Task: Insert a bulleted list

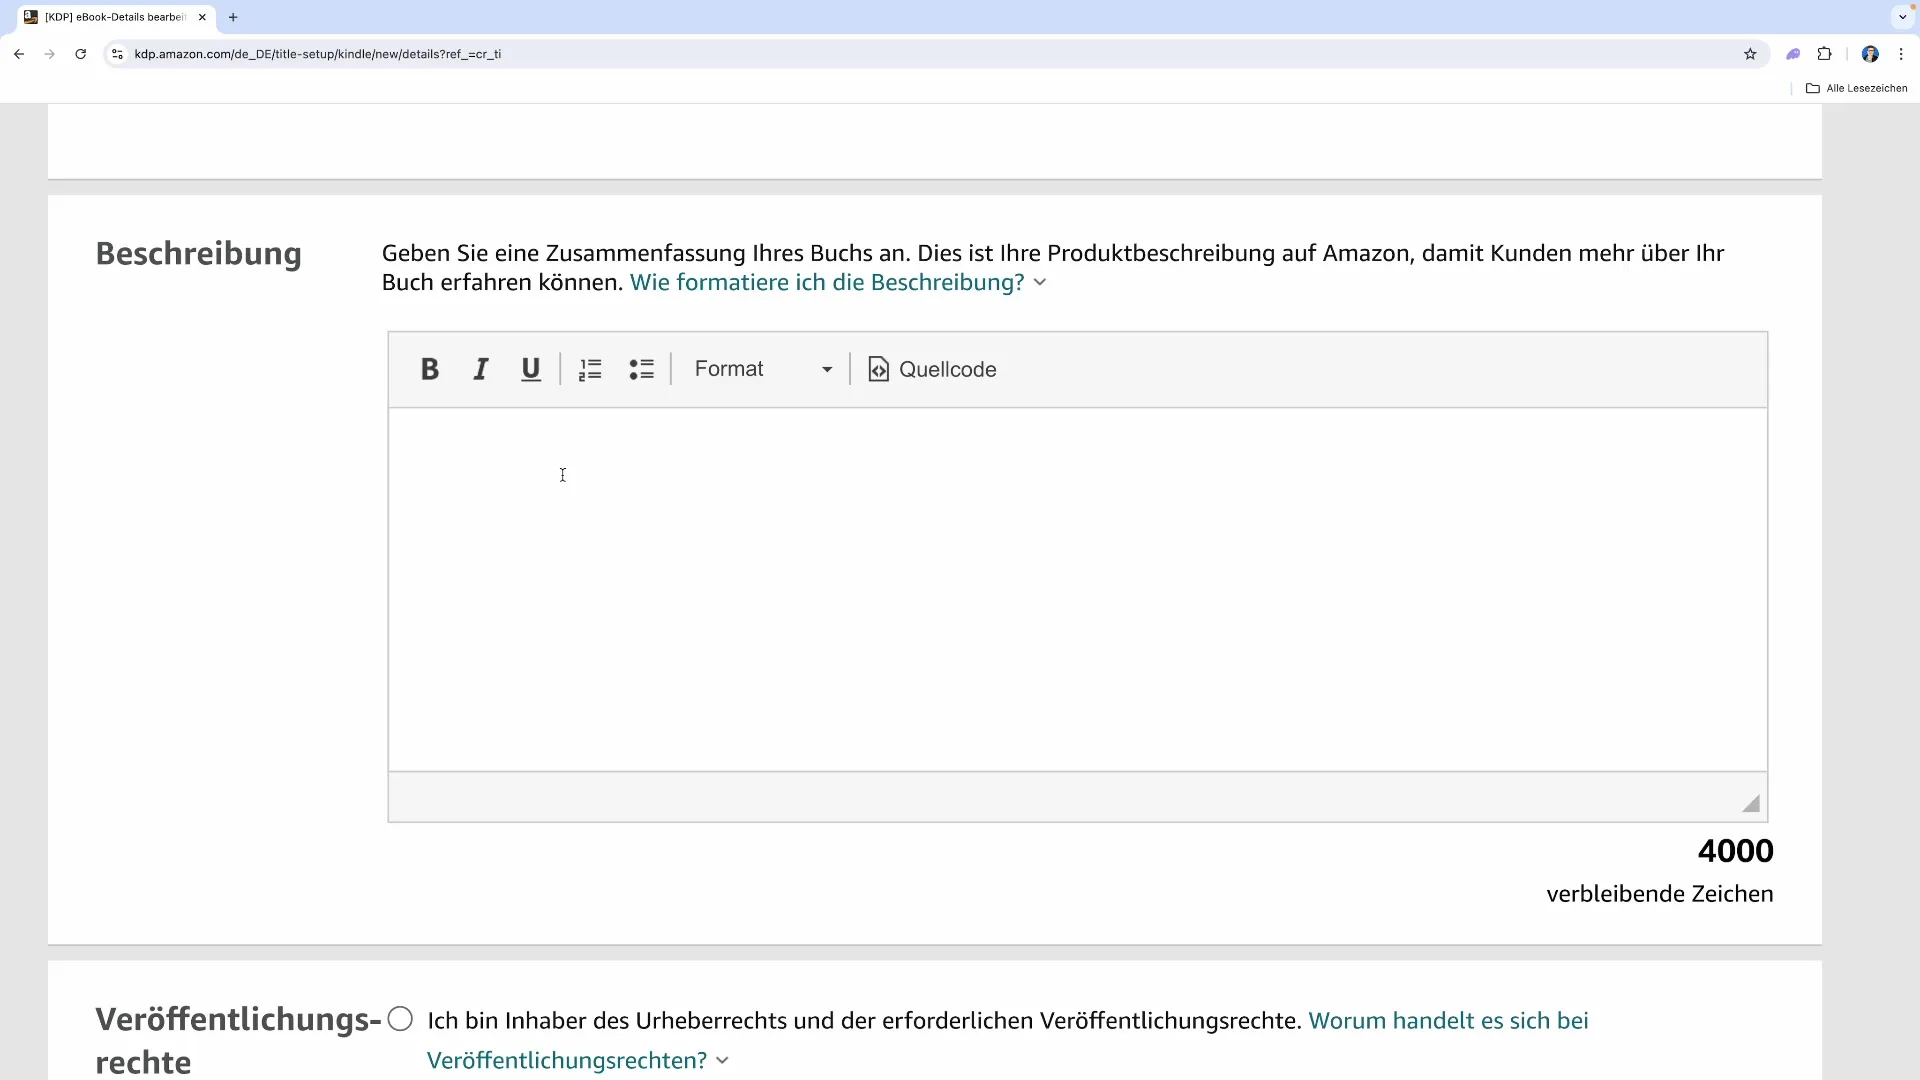Action: coord(641,369)
